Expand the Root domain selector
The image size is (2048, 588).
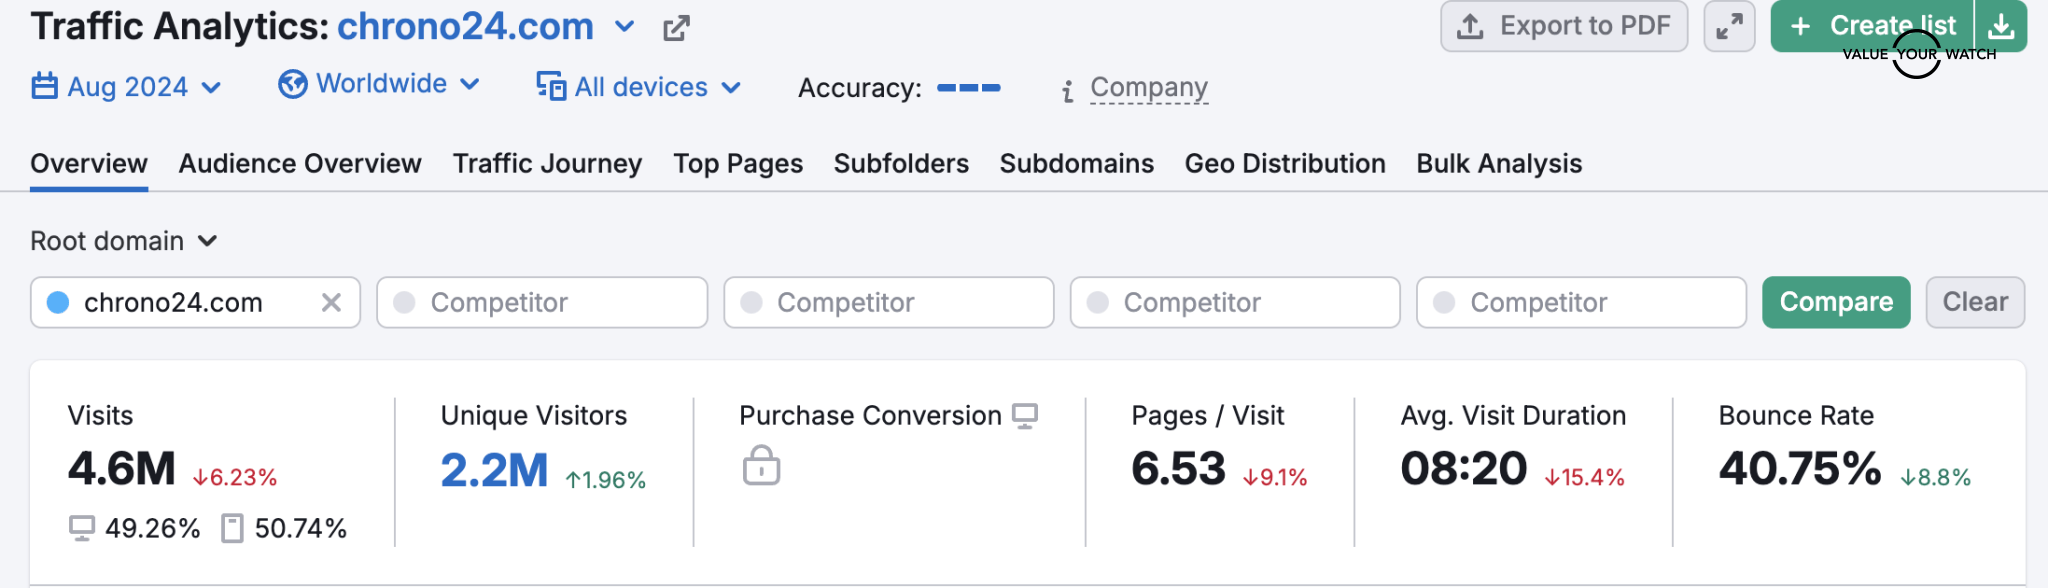[123, 241]
